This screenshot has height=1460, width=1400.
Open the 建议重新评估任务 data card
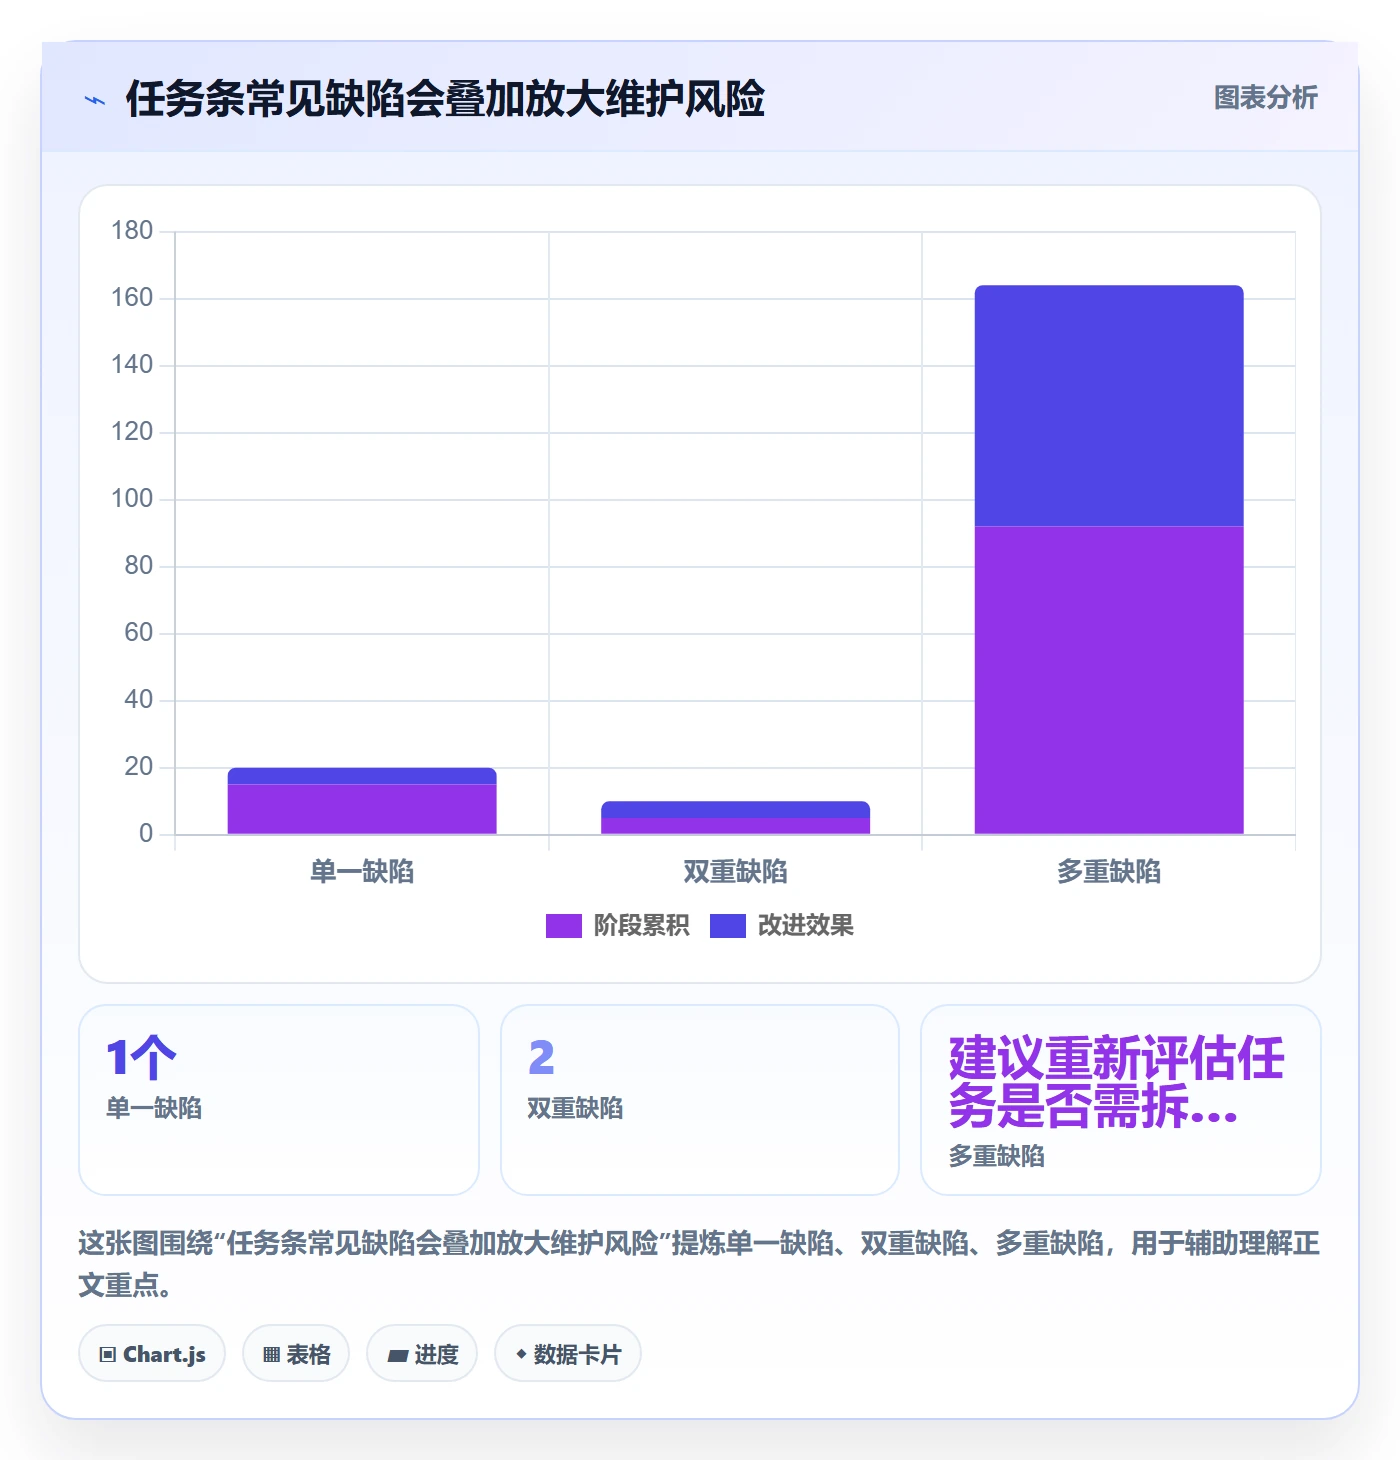[1121, 1100]
